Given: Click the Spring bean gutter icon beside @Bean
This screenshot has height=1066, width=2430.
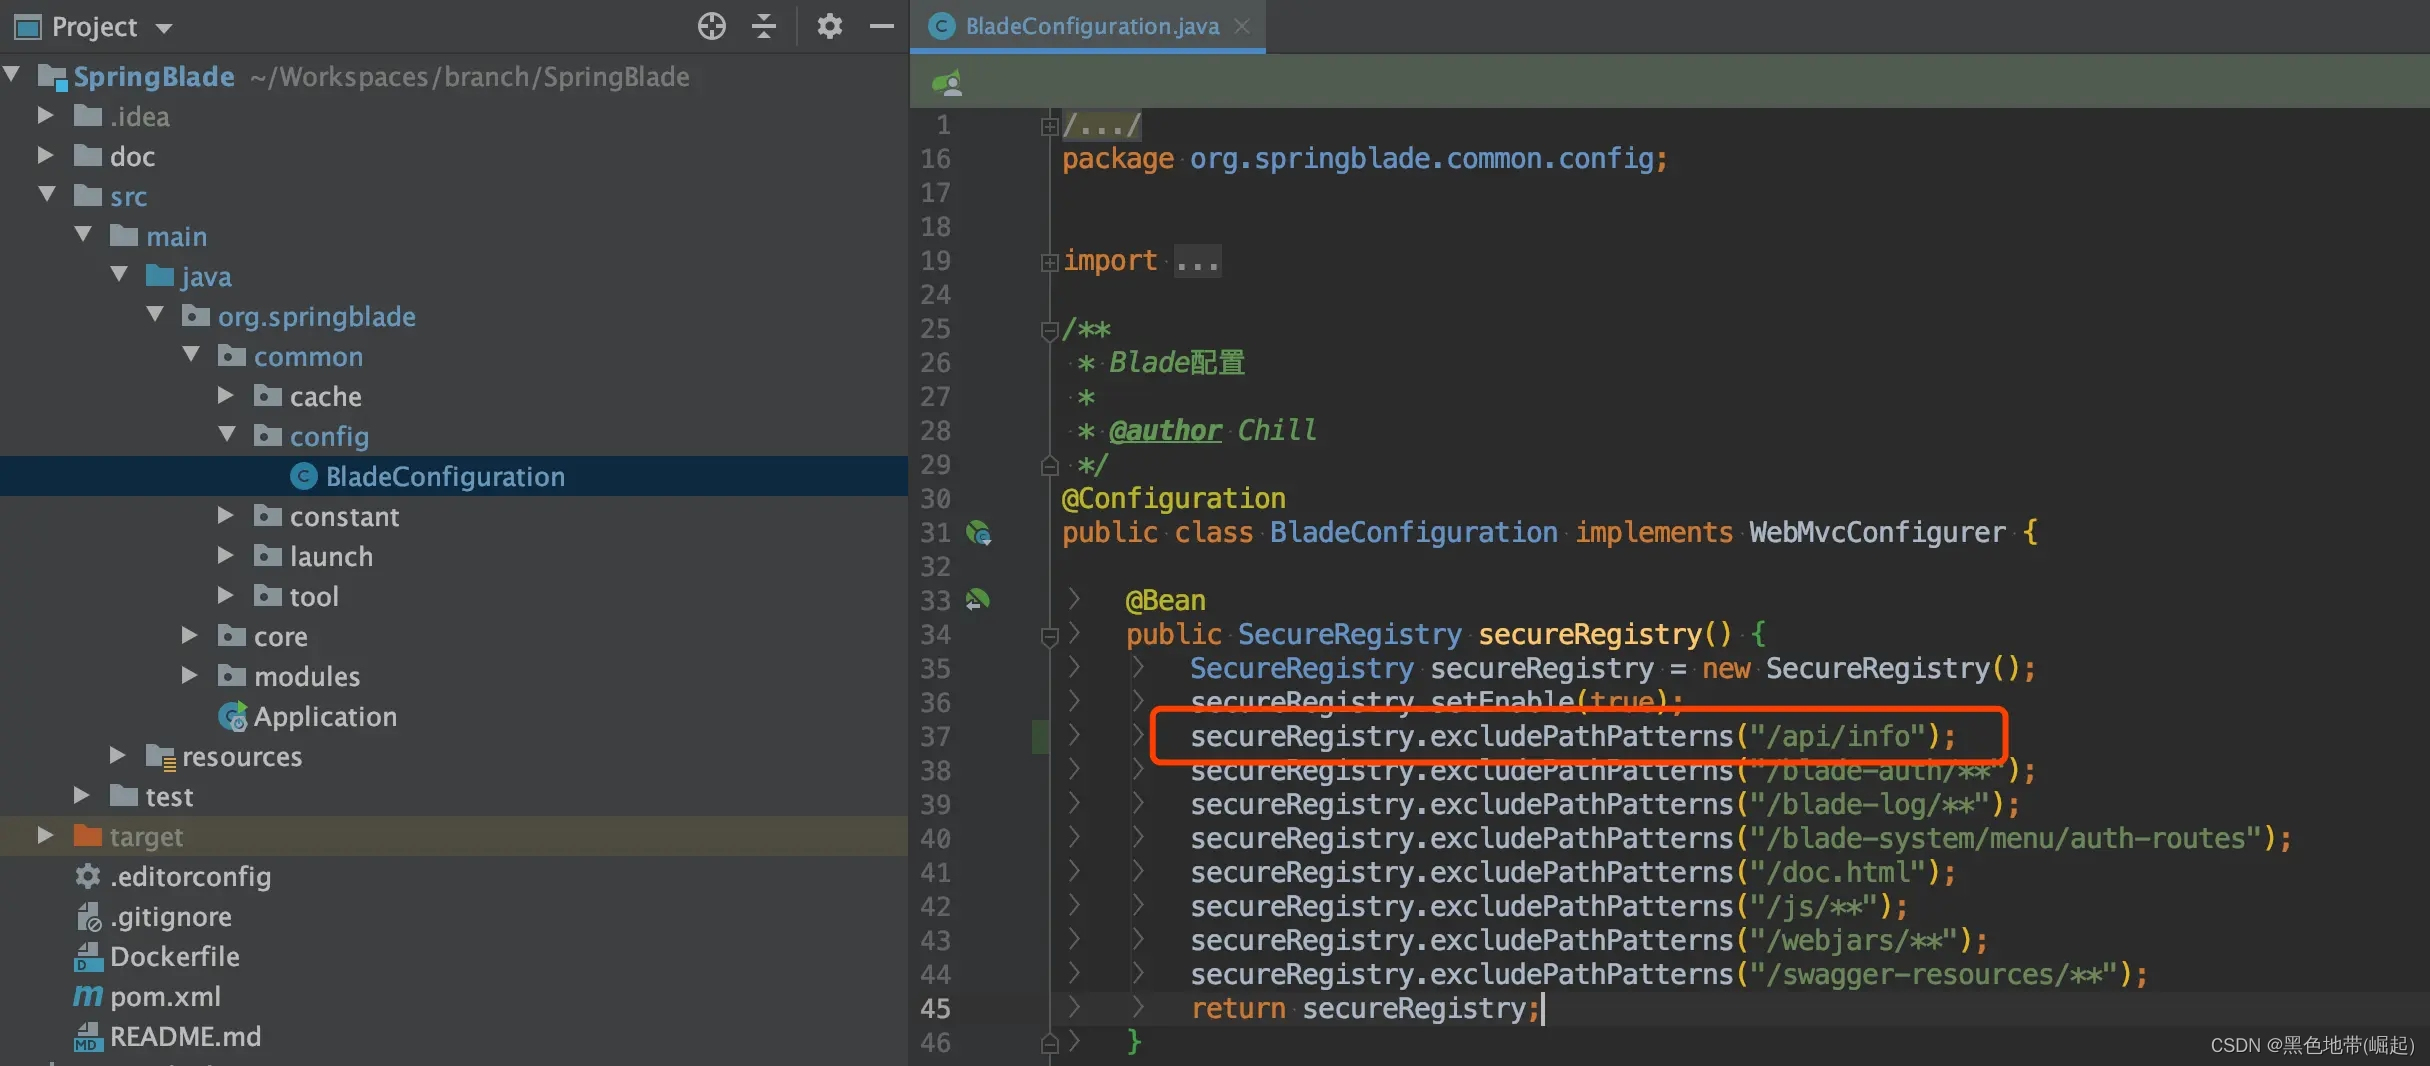Looking at the screenshot, I should tap(979, 599).
